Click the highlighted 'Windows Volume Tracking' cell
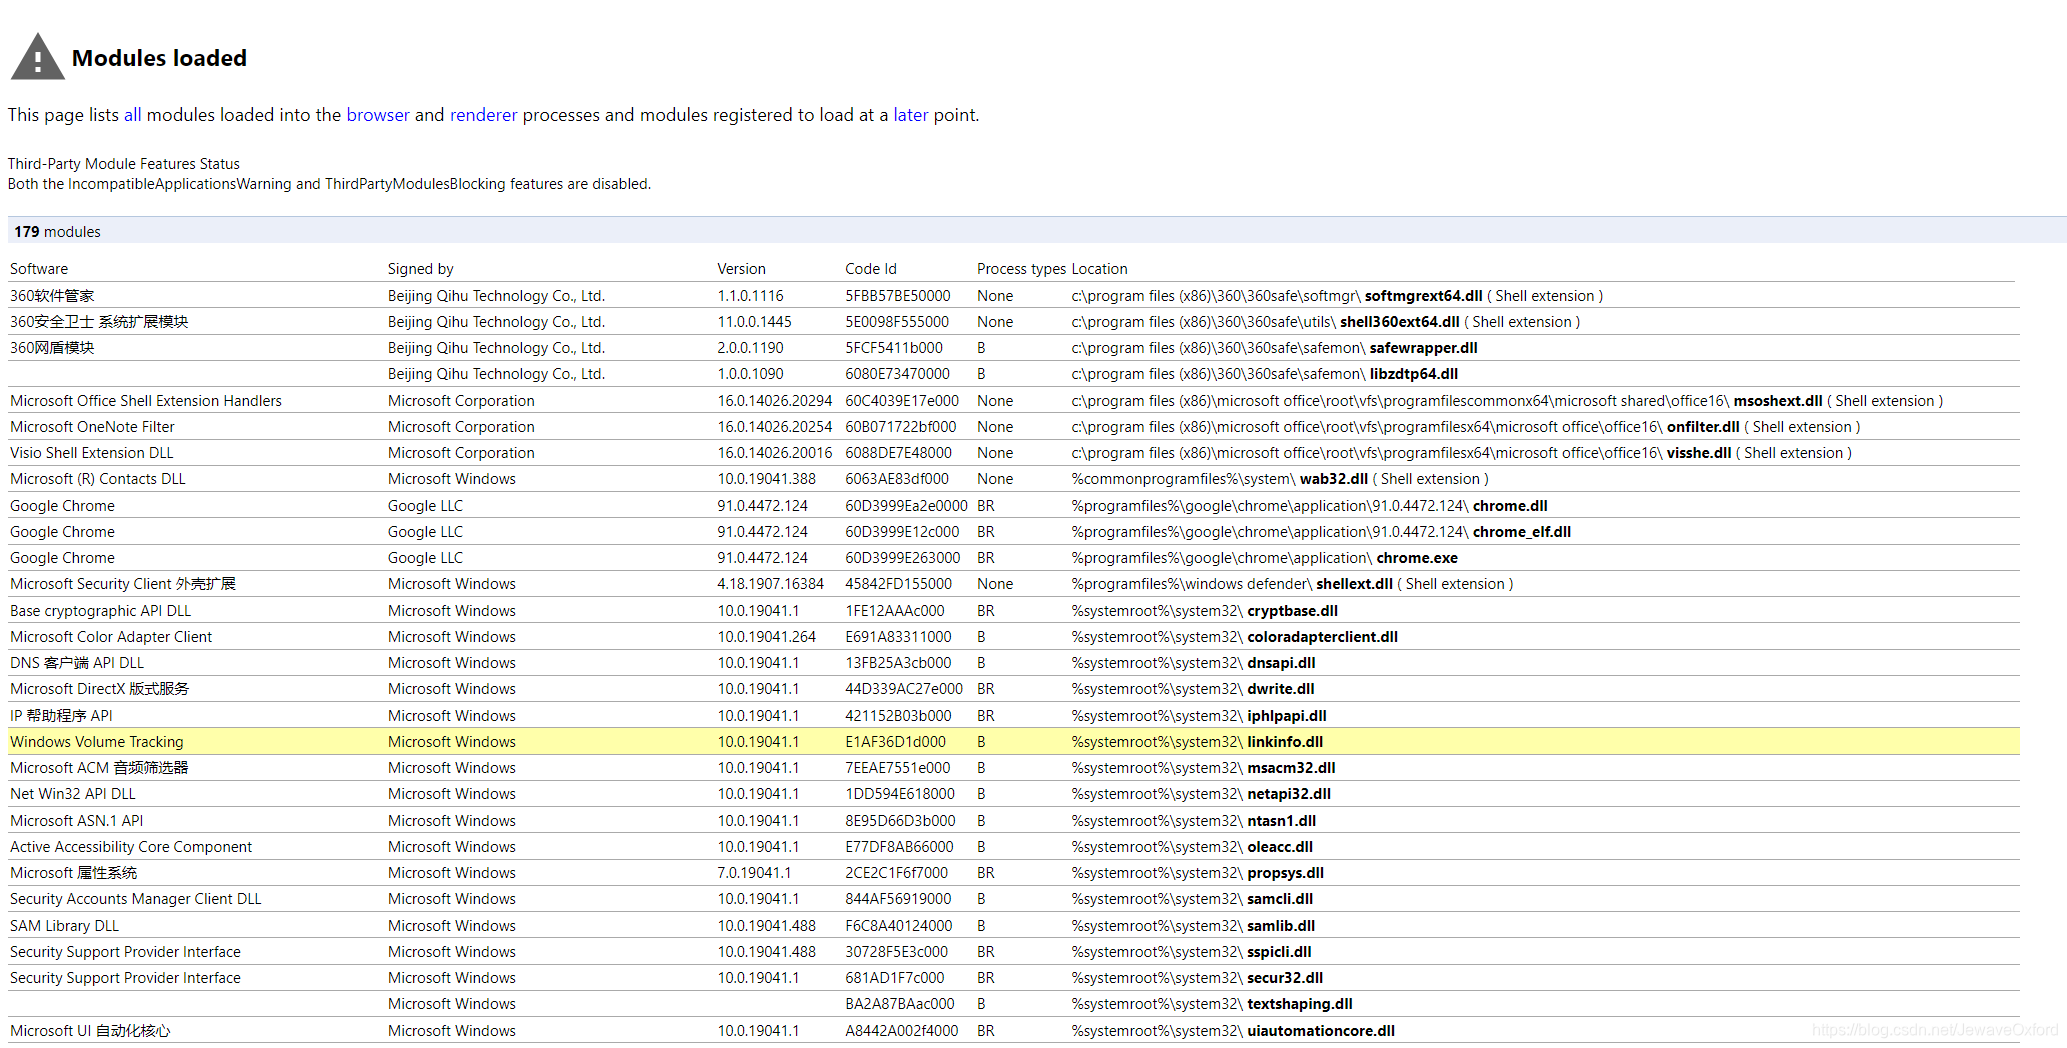This screenshot has width=2067, height=1048. (x=97, y=742)
